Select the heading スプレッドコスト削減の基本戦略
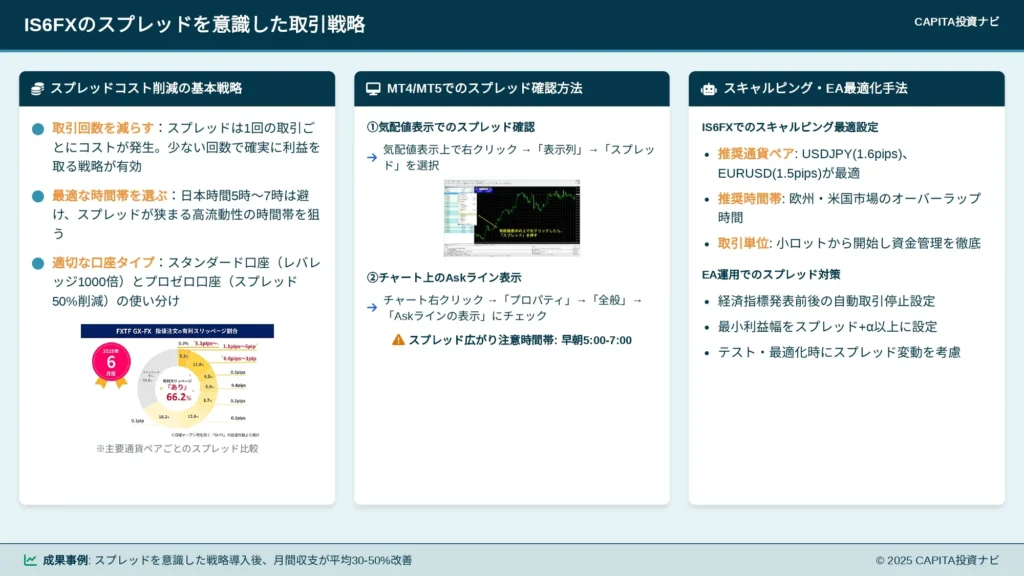The height and width of the screenshot is (576, 1024). tap(146, 89)
